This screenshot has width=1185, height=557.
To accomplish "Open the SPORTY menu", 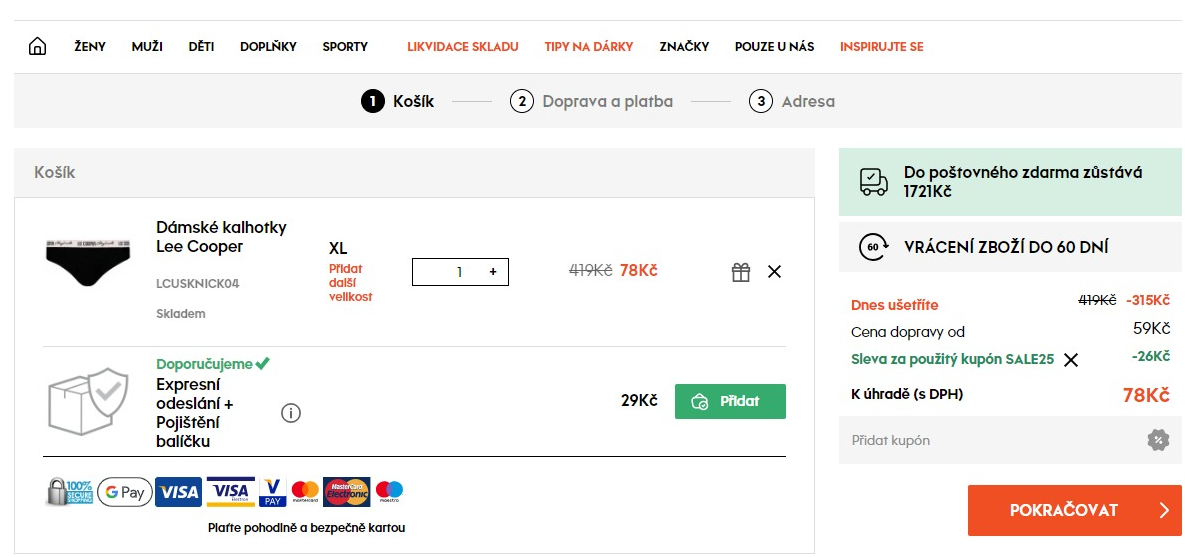I will (345, 47).
